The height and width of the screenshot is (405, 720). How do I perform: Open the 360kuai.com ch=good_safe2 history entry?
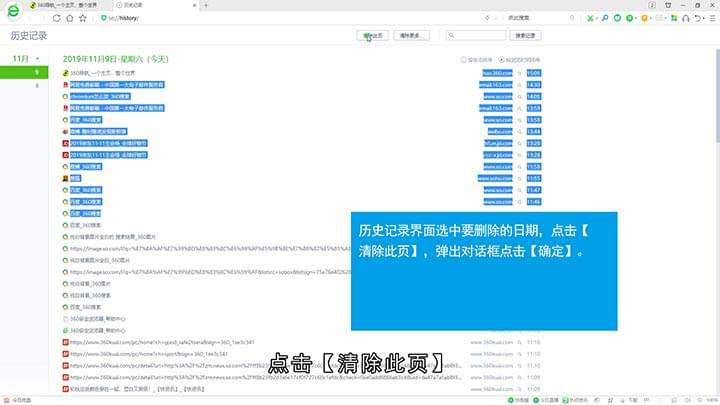point(162,342)
